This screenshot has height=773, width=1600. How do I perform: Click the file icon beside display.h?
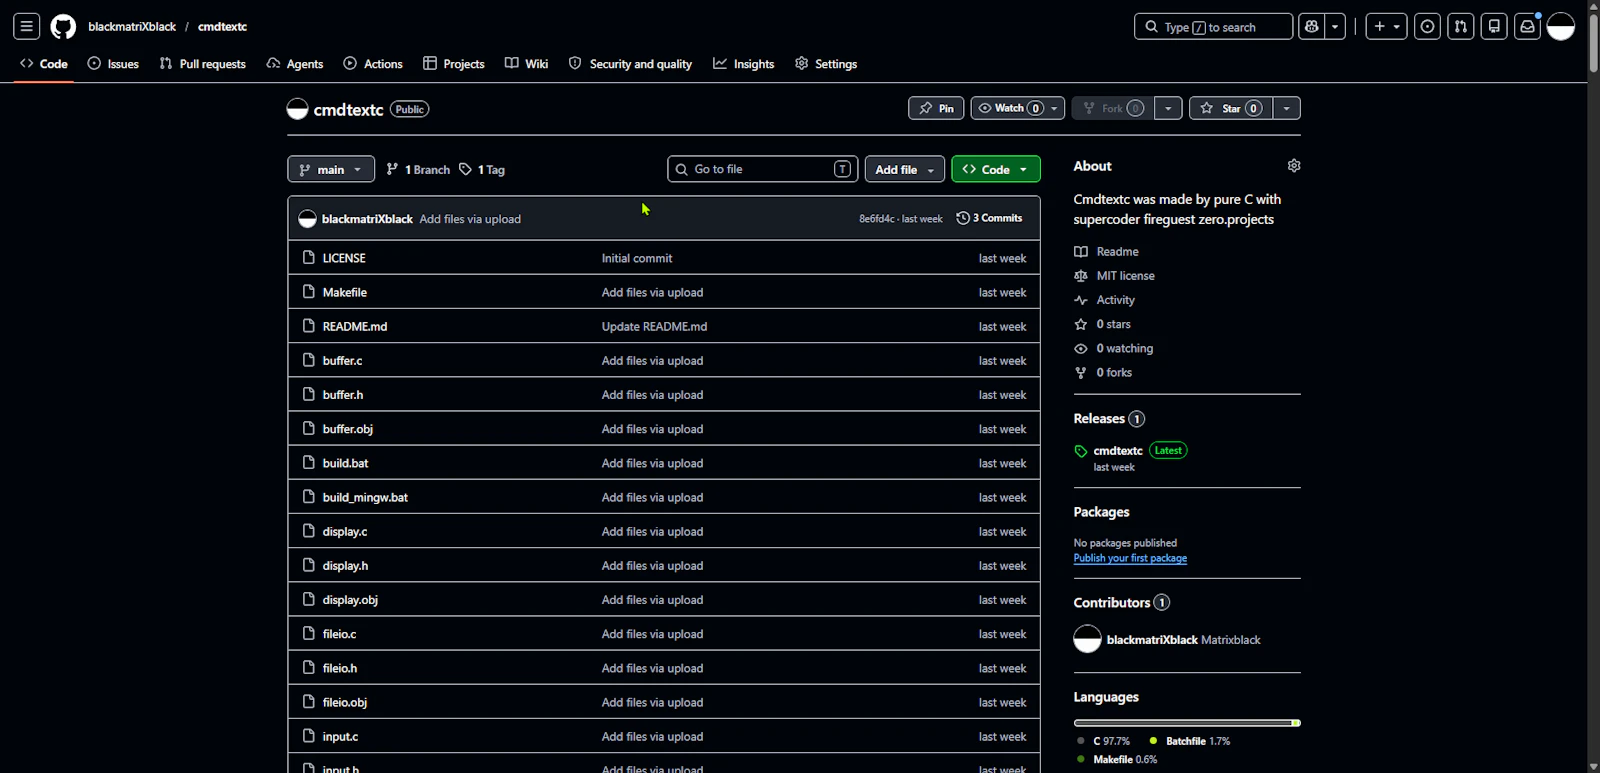[x=309, y=565]
